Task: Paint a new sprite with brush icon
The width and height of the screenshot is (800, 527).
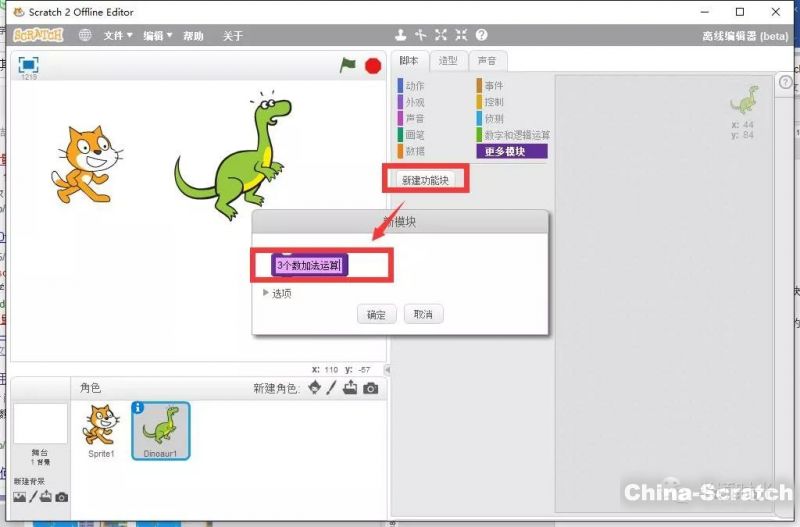Action: (331, 388)
